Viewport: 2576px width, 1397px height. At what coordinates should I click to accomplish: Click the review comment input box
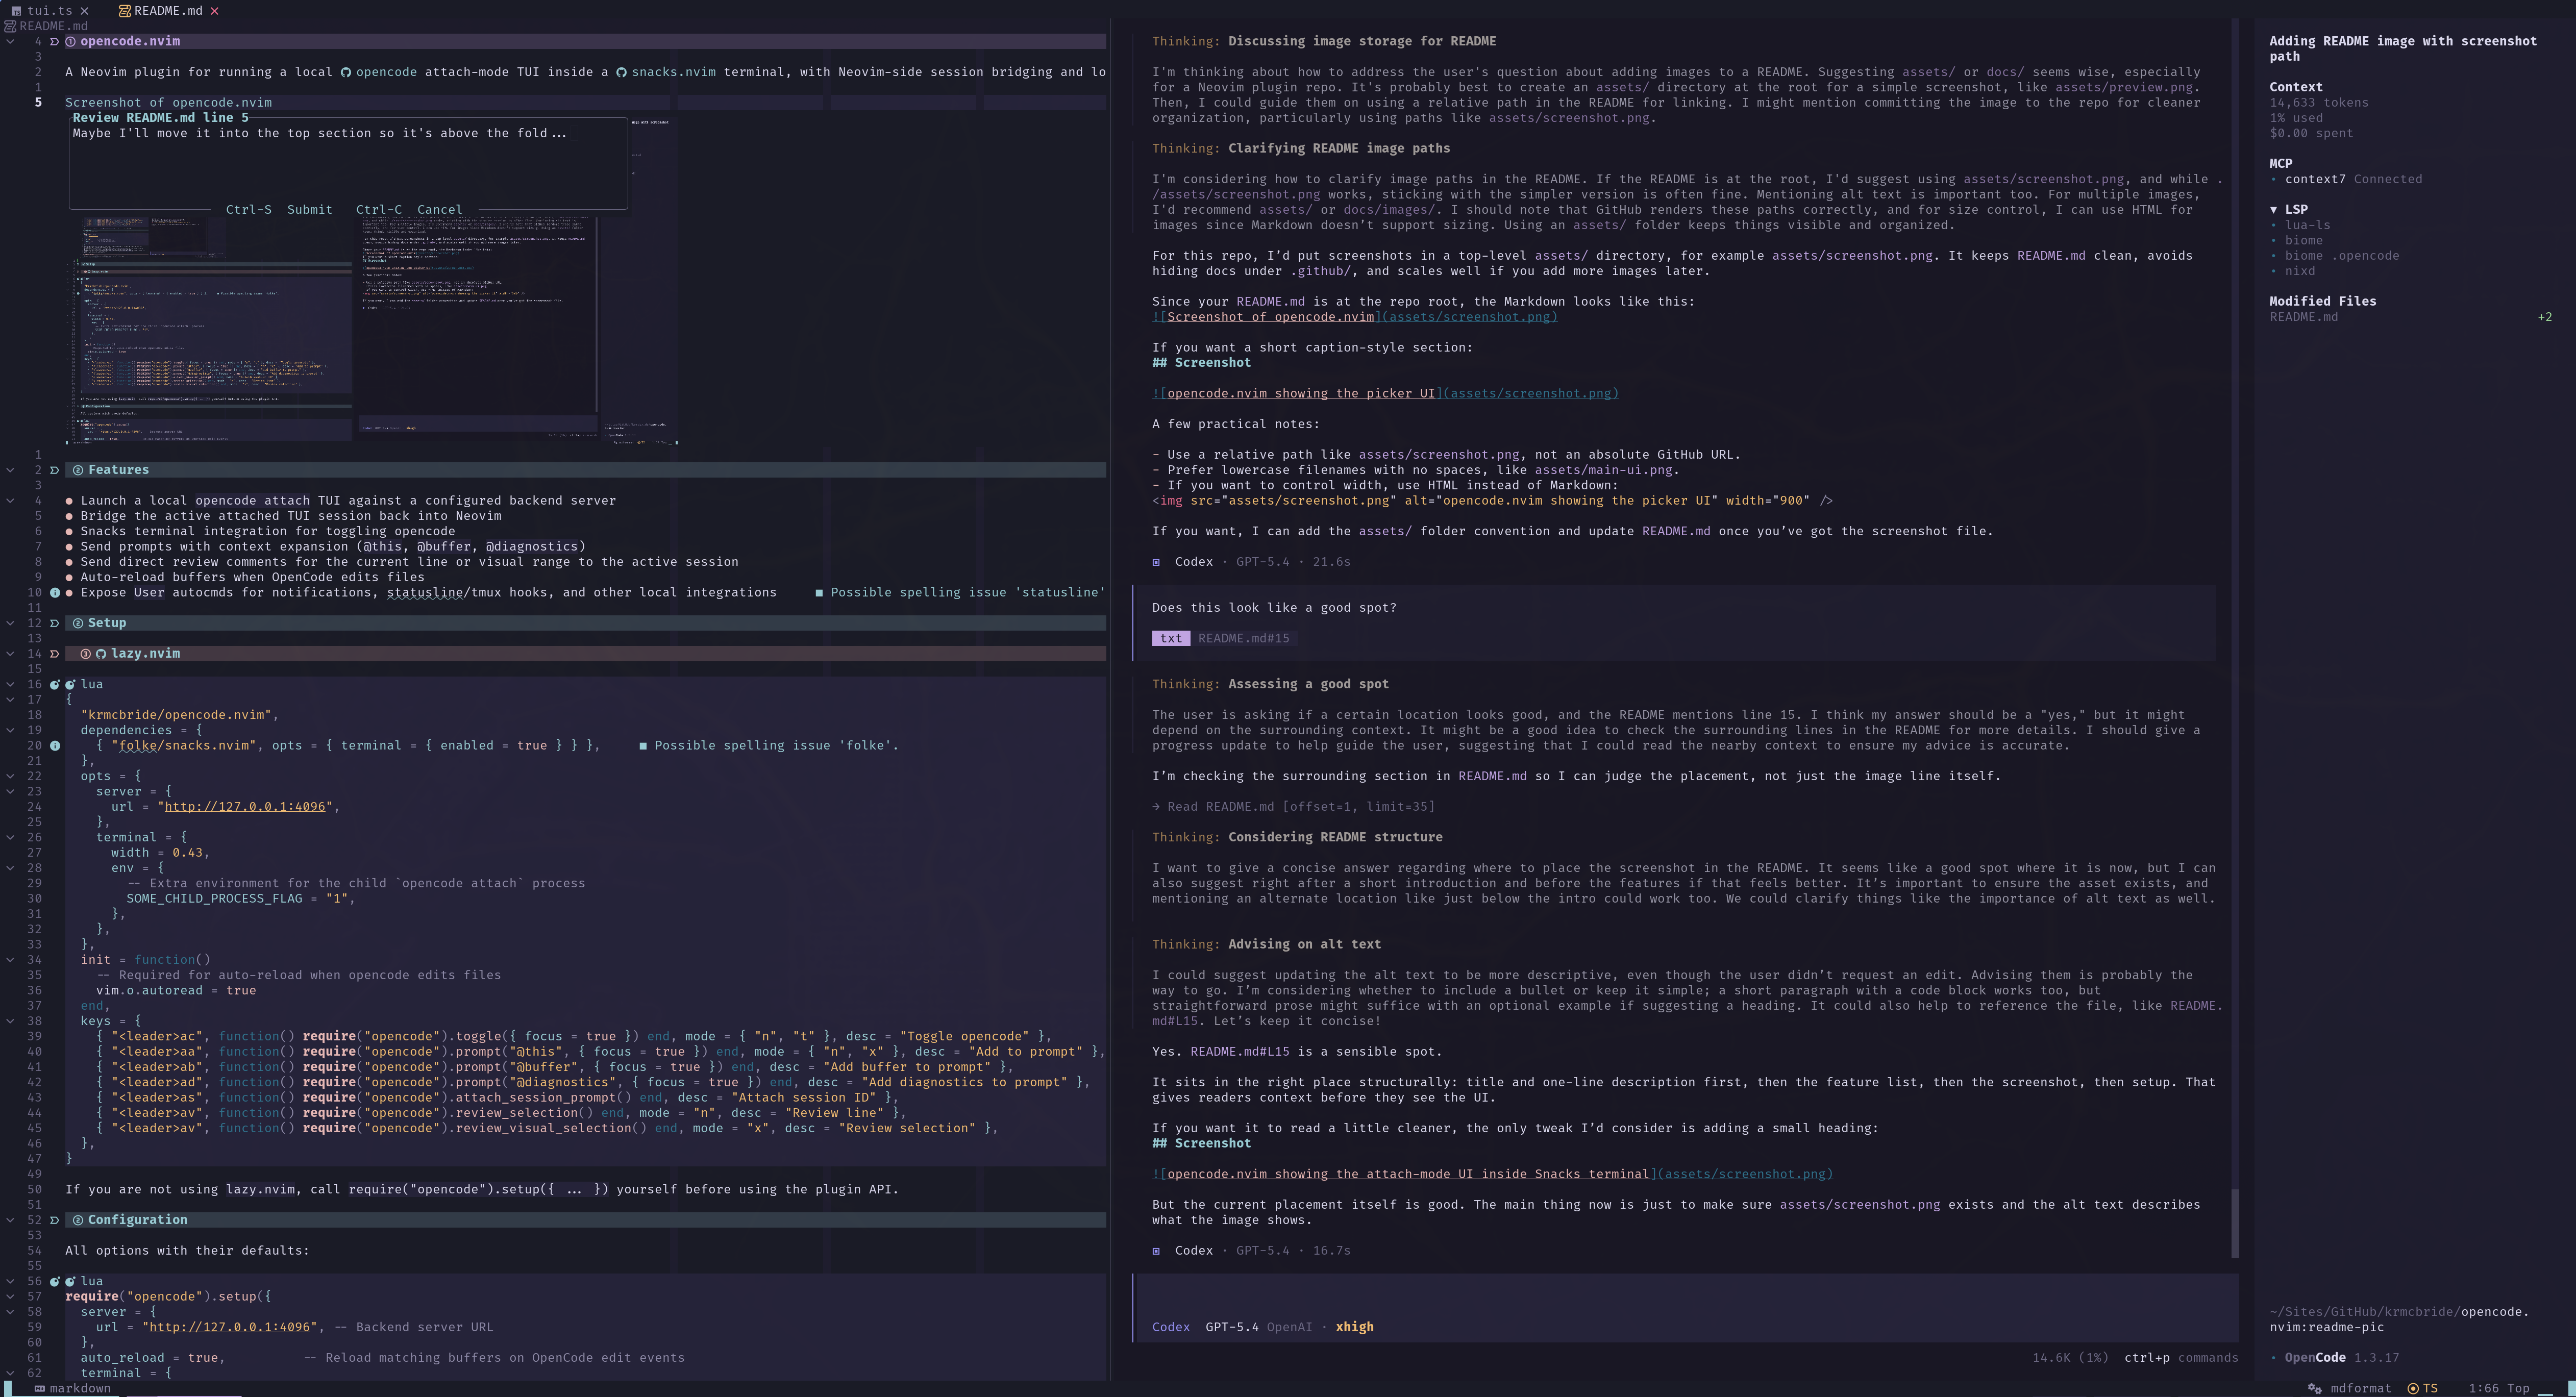(348, 163)
